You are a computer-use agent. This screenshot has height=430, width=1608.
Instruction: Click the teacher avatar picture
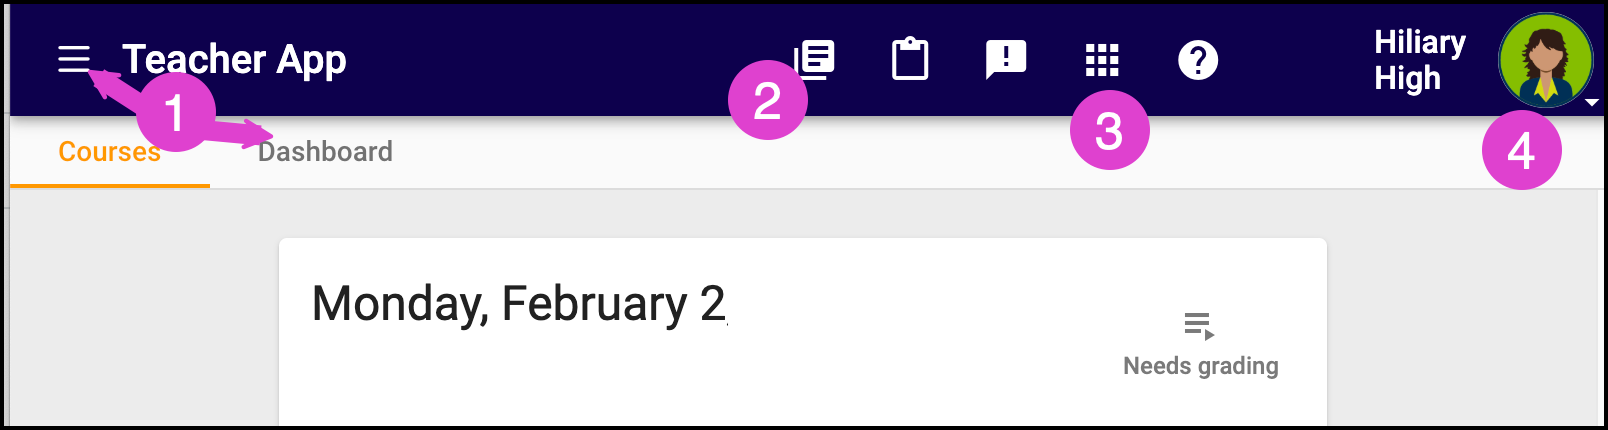(1545, 60)
